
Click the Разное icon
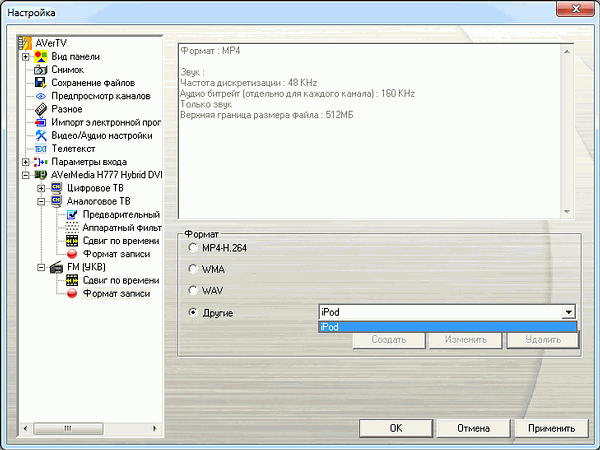pos(41,109)
